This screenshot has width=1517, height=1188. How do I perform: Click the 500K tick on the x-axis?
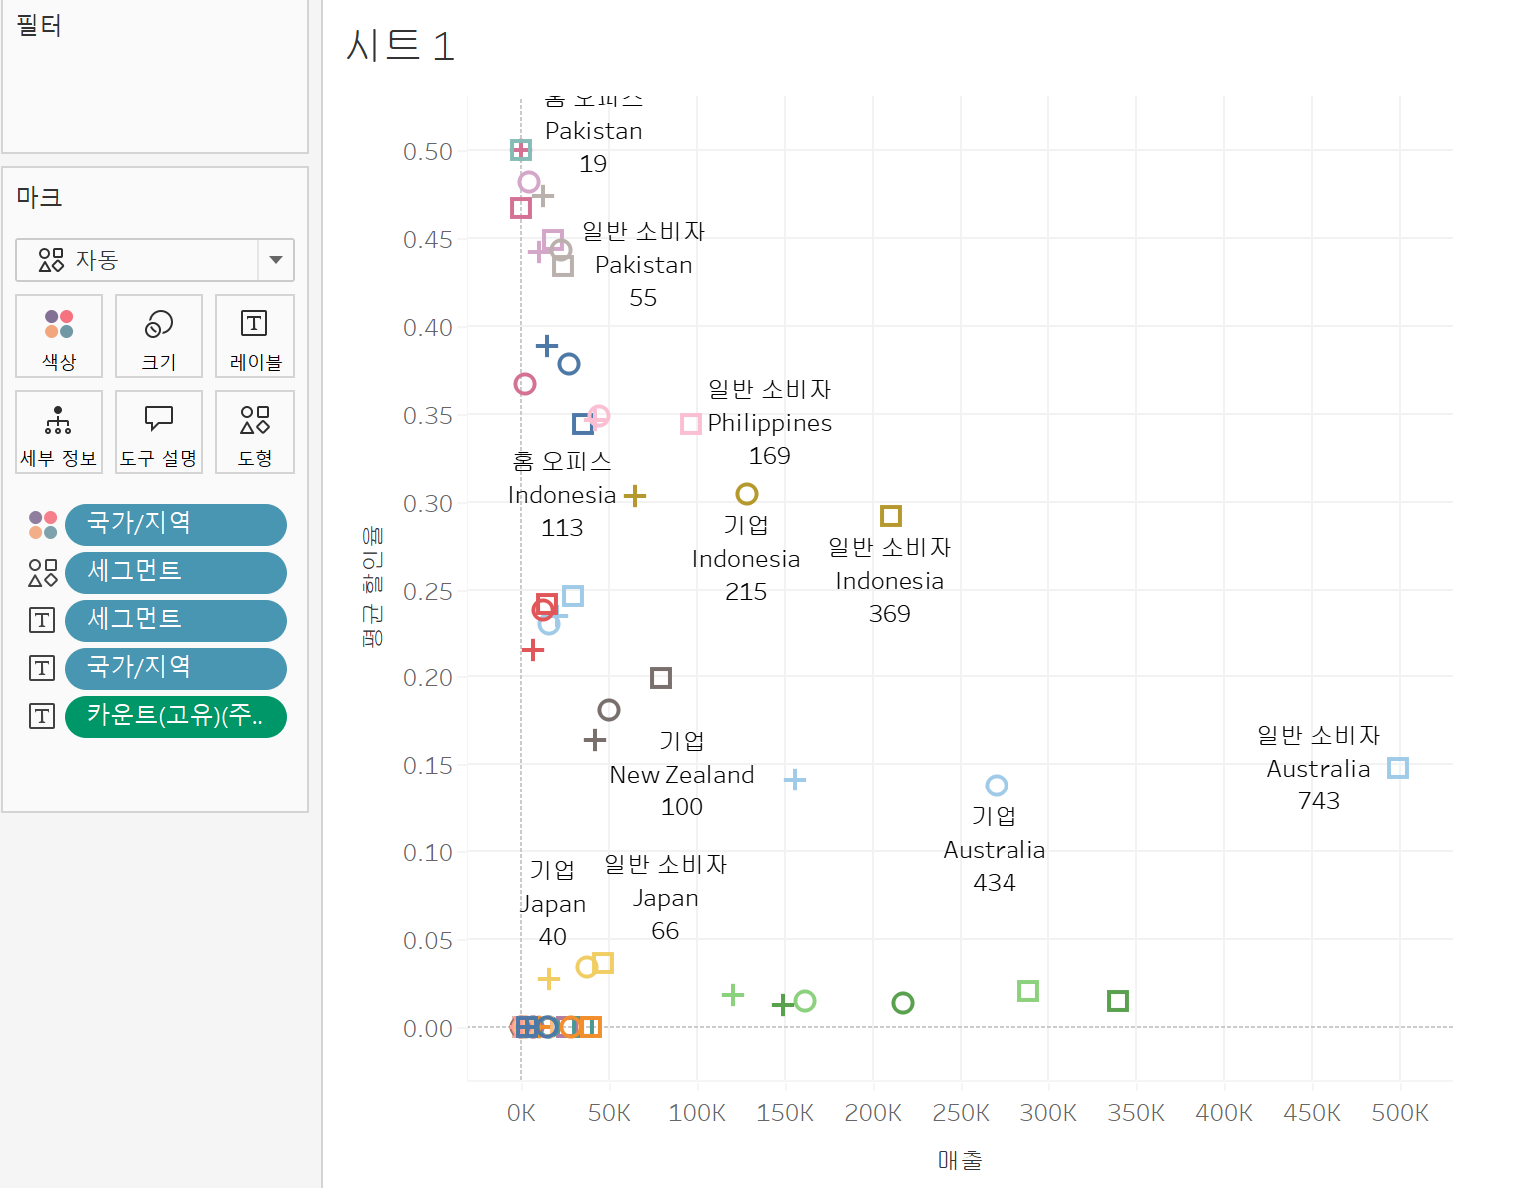point(1400,1113)
